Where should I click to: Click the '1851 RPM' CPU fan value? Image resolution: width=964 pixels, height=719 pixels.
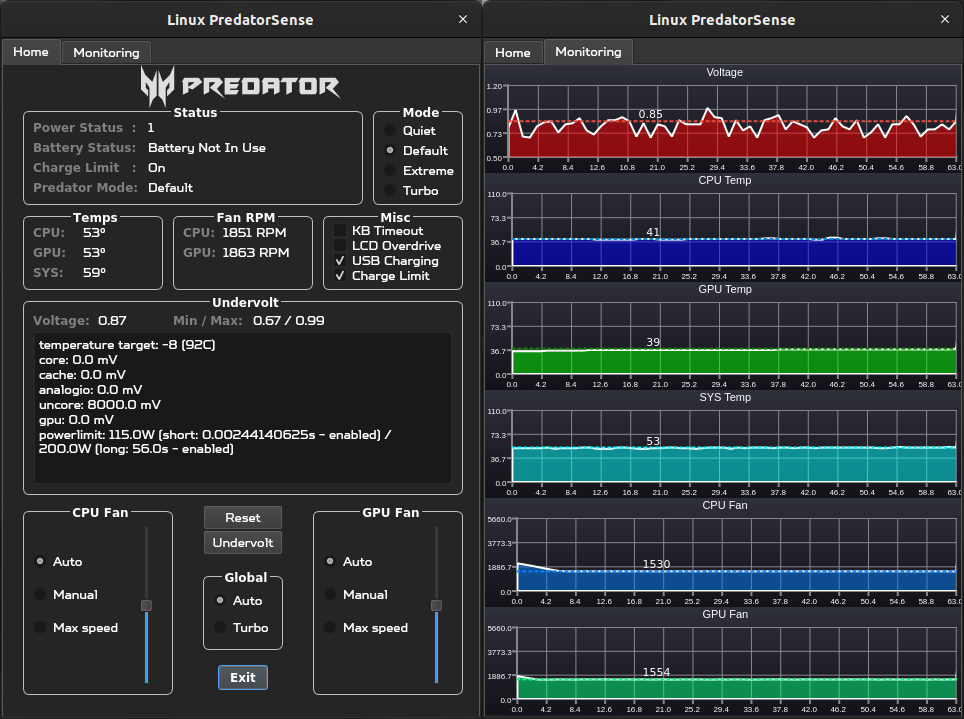tap(254, 232)
